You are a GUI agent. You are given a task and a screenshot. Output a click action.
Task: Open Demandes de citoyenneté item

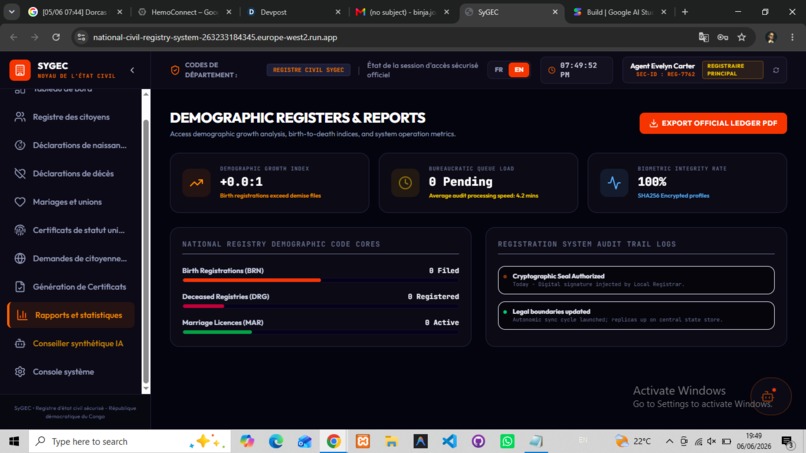click(x=71, y=258)
